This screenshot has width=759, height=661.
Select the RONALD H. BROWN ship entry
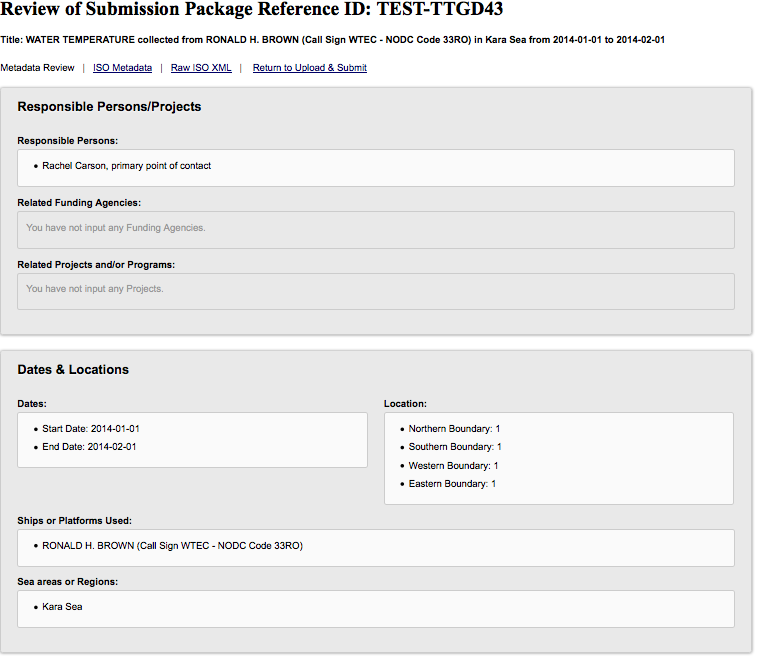[x=172, y=546]
